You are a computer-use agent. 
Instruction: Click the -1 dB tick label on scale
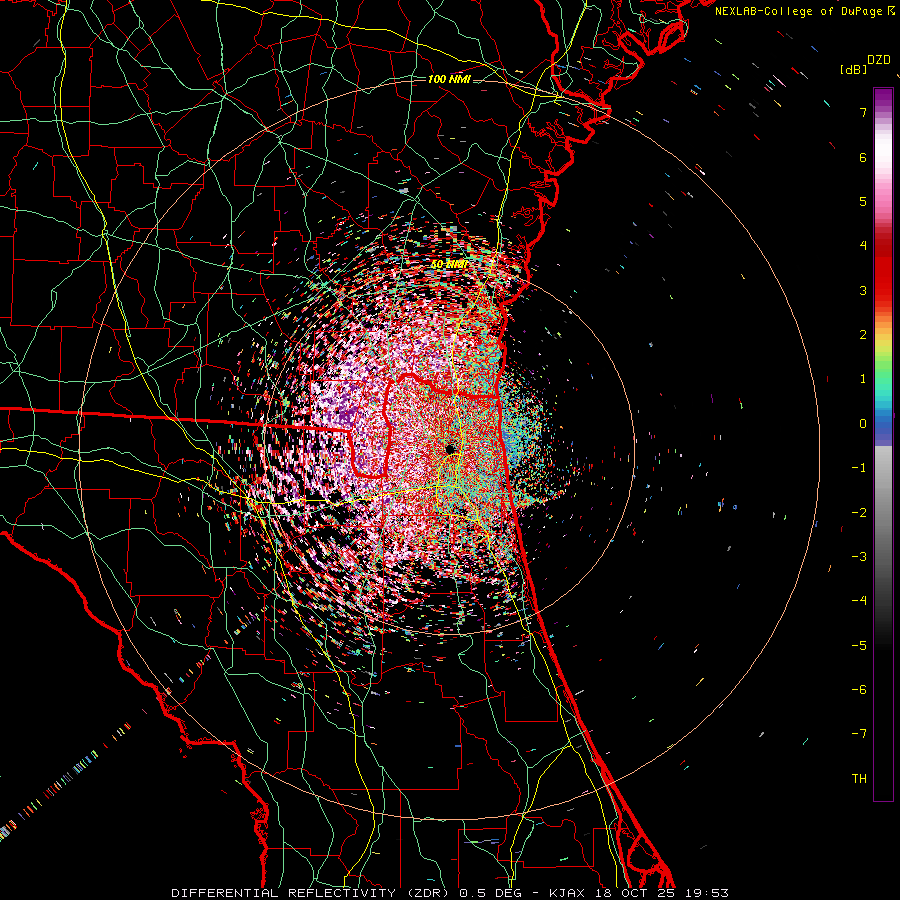click(x=859, y=468)
